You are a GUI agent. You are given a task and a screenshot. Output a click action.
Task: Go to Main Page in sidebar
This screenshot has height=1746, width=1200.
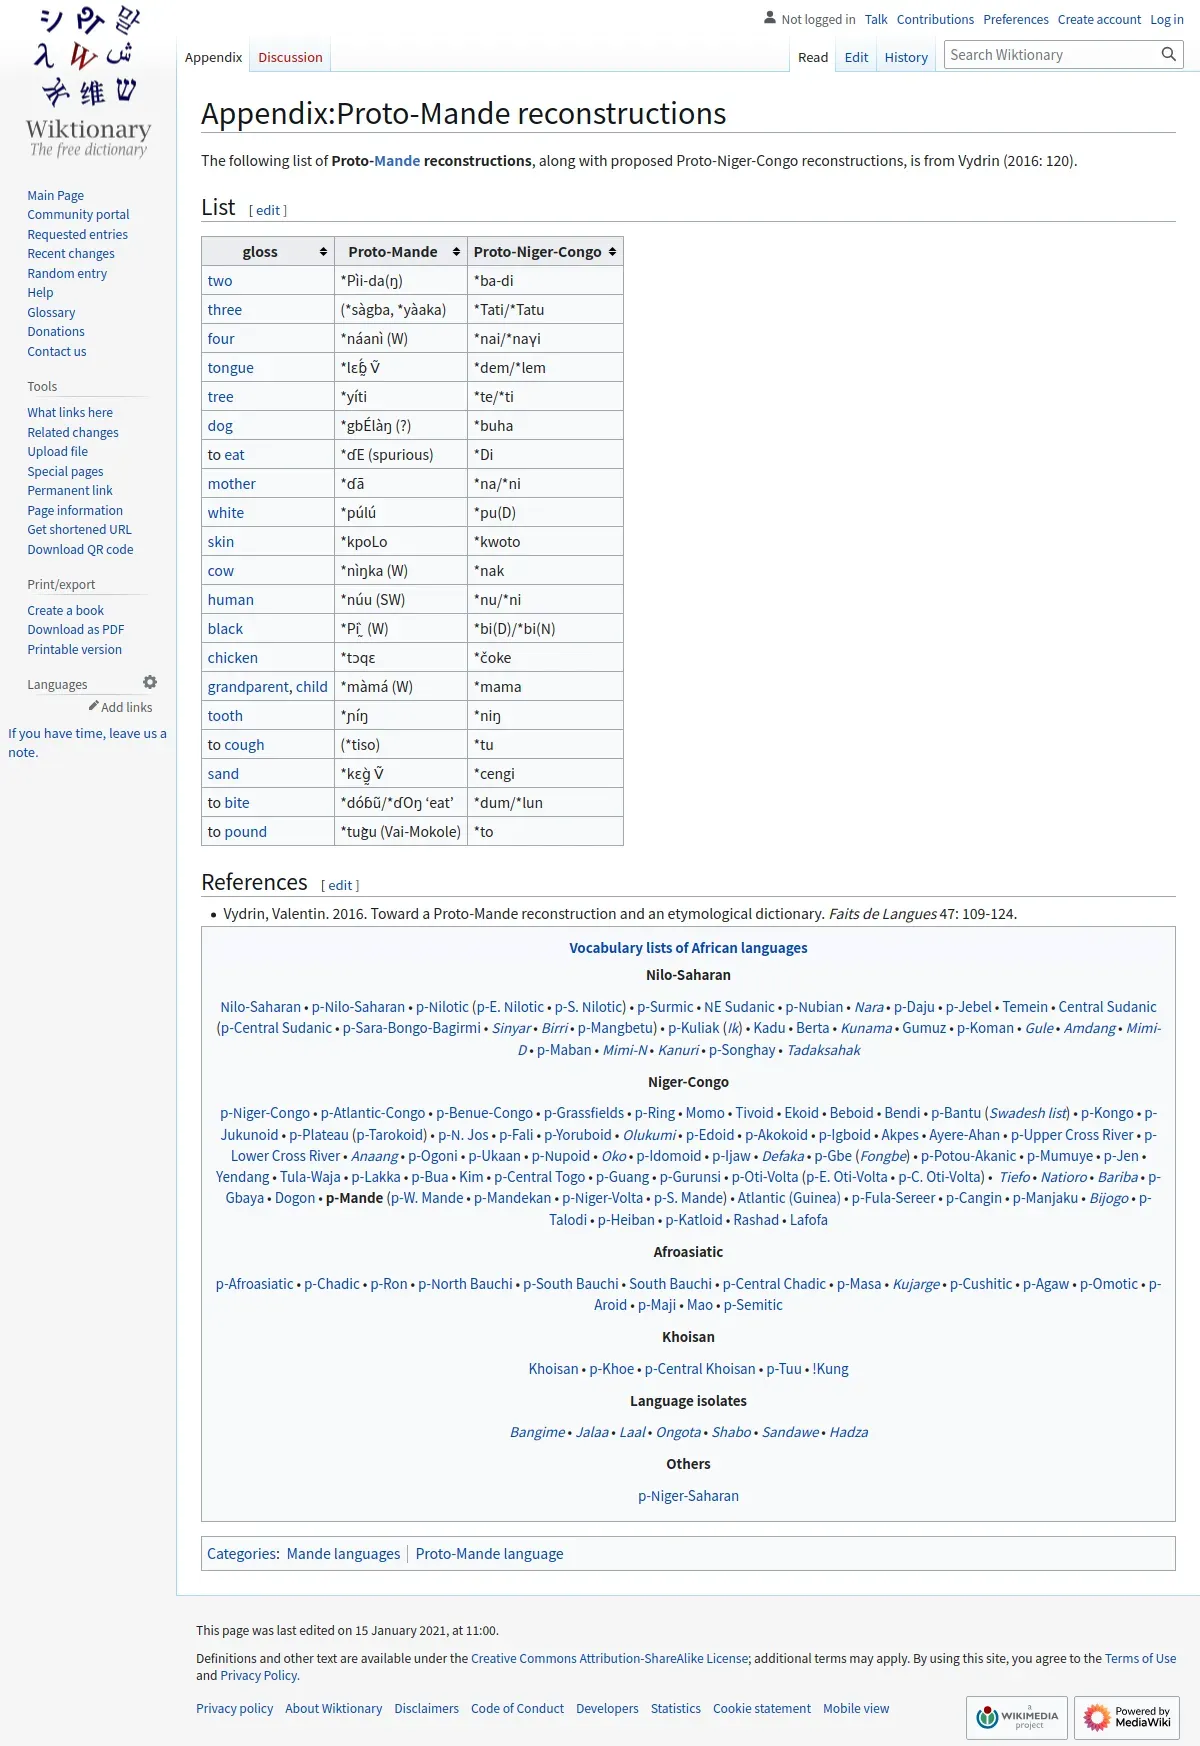[x=56, y=195]
